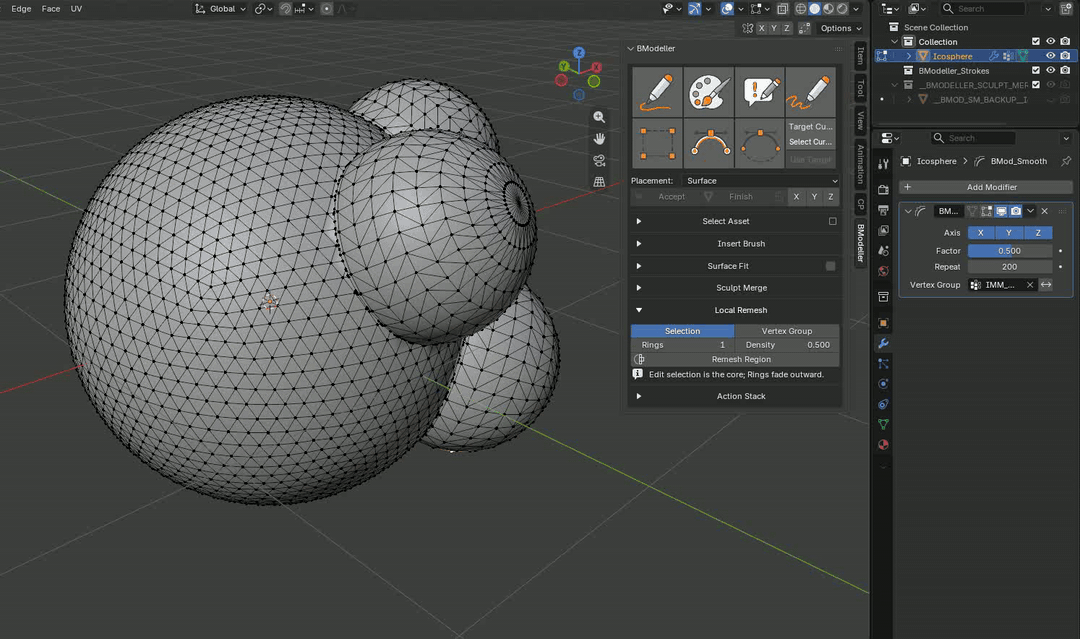This screenshot has width=1080, height=639.
Task: Select the bezier curve handle tool
Action: [x=708, y=143]
